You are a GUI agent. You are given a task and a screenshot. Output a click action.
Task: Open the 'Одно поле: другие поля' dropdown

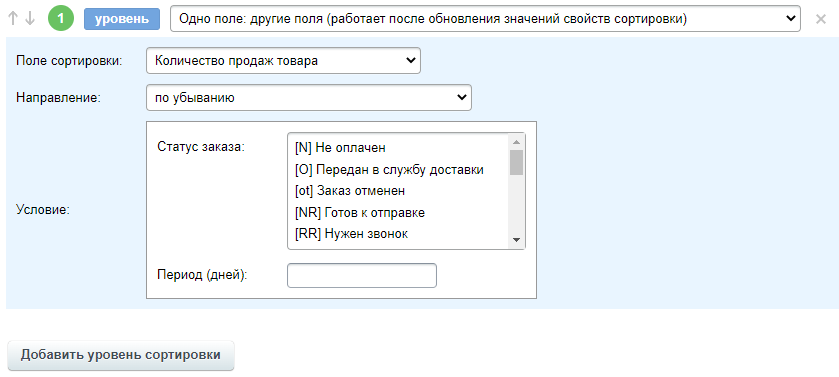[x=485, y=19]
